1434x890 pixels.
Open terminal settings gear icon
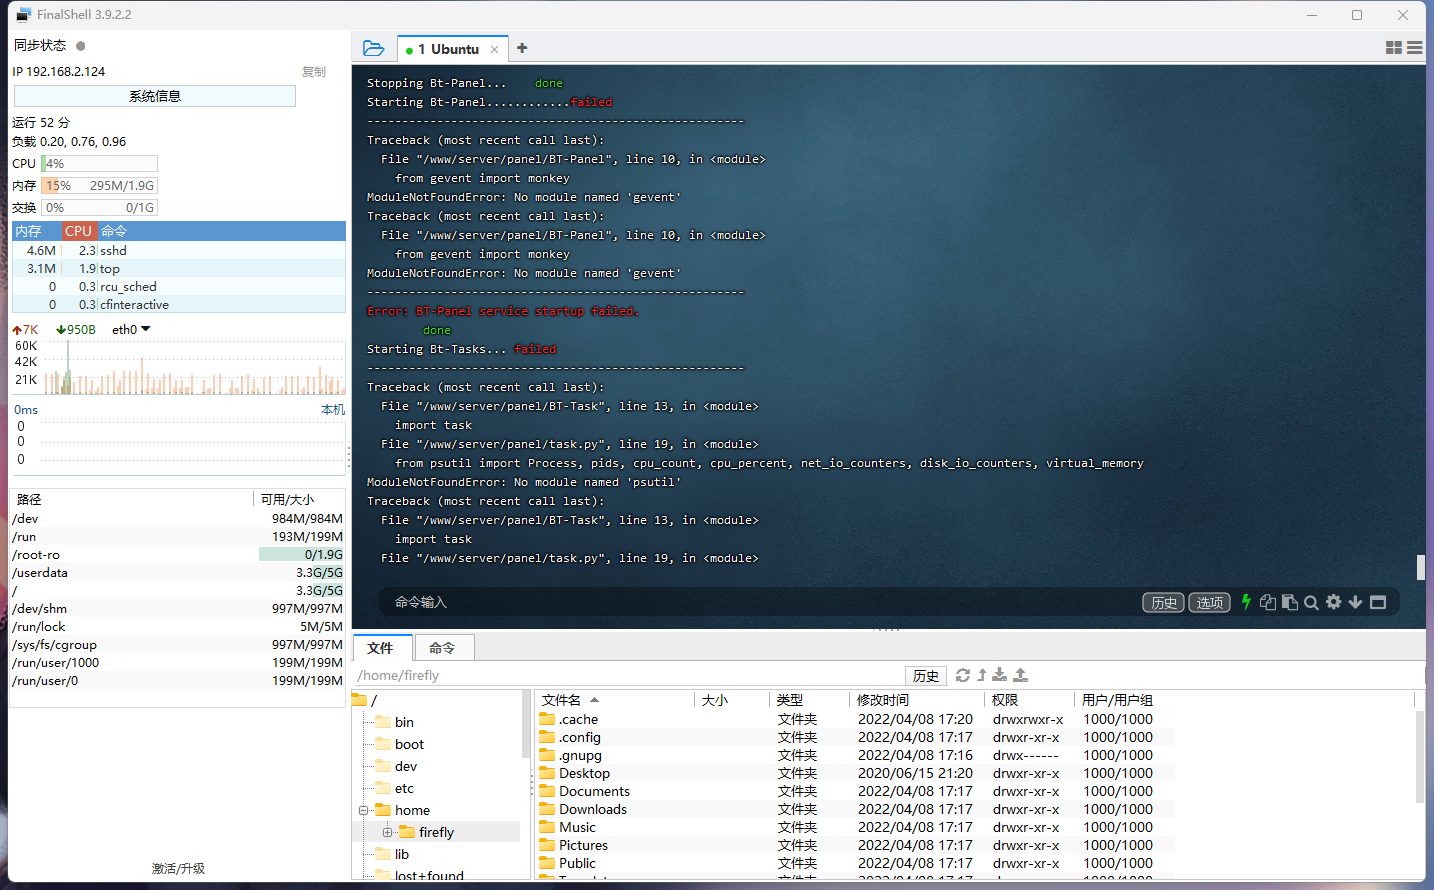coord(1333,602)
